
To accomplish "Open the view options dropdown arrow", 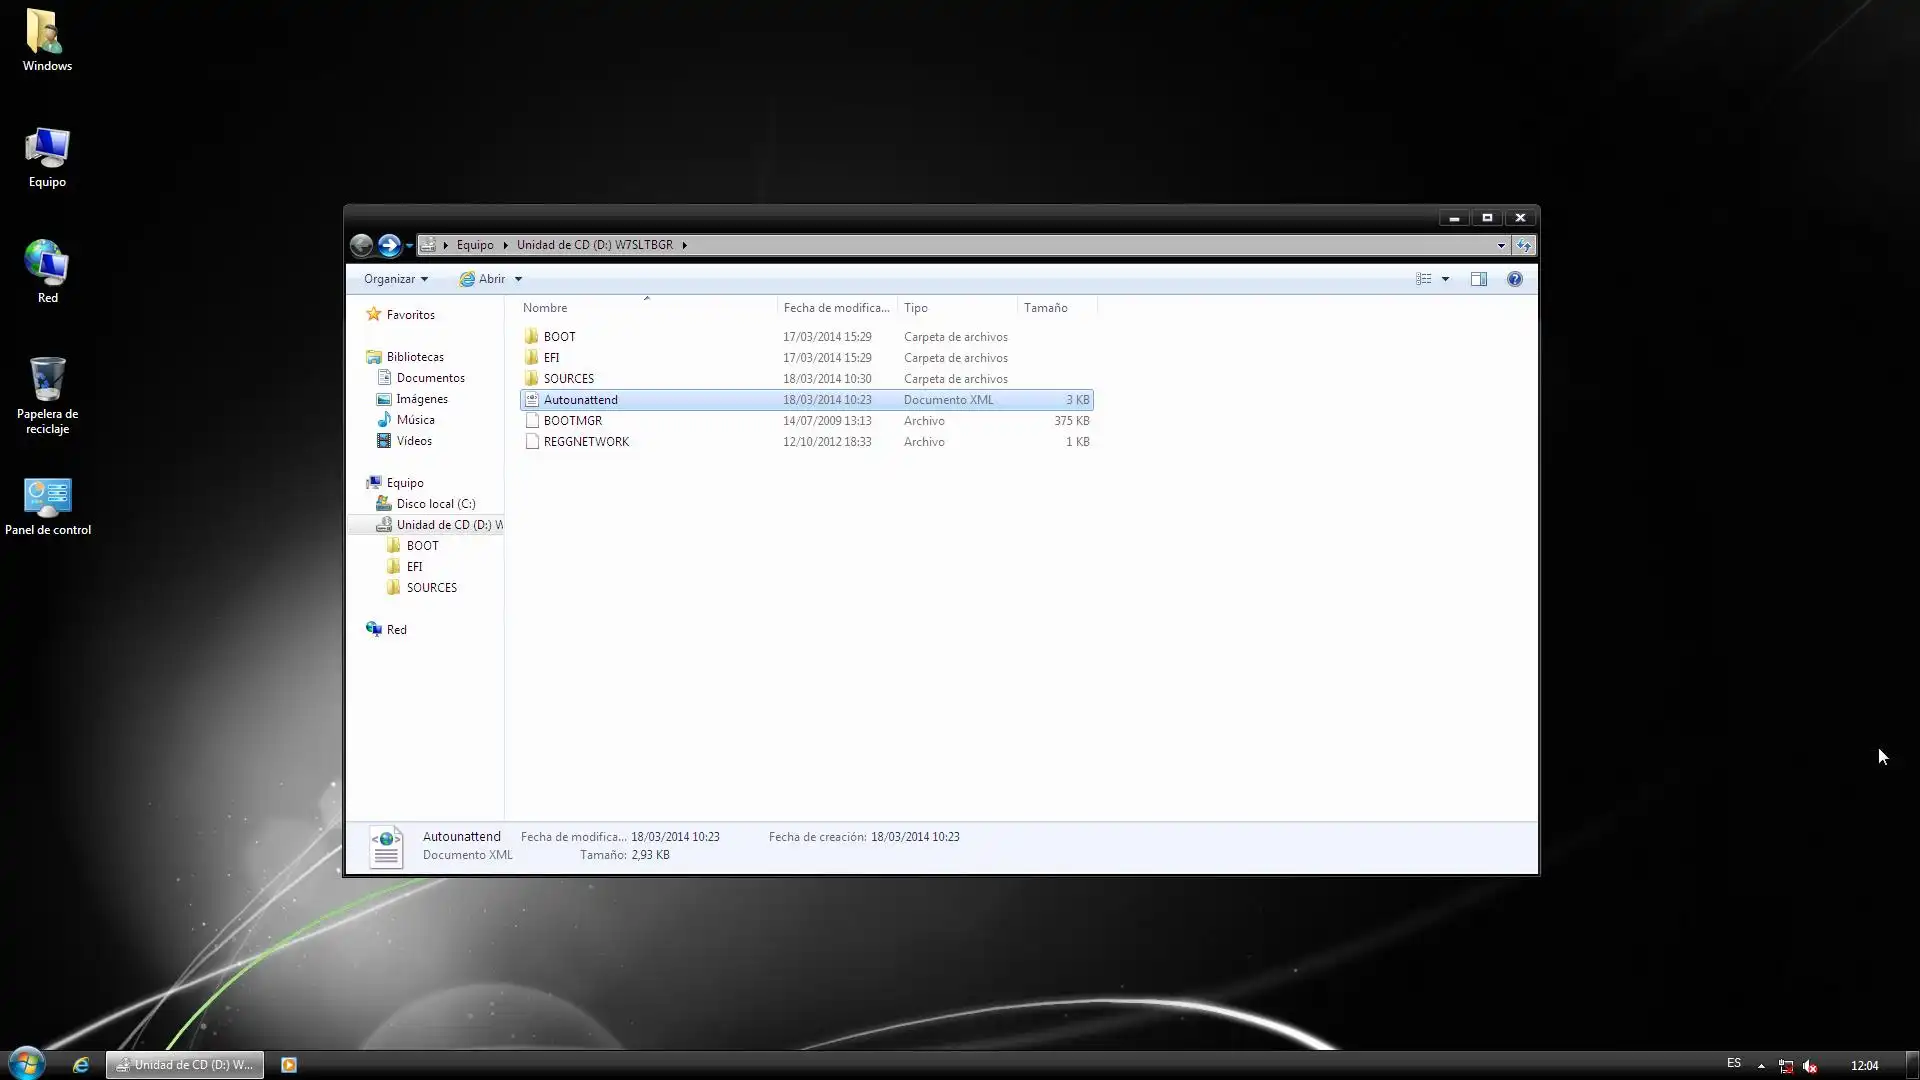I will (1445, 279).
